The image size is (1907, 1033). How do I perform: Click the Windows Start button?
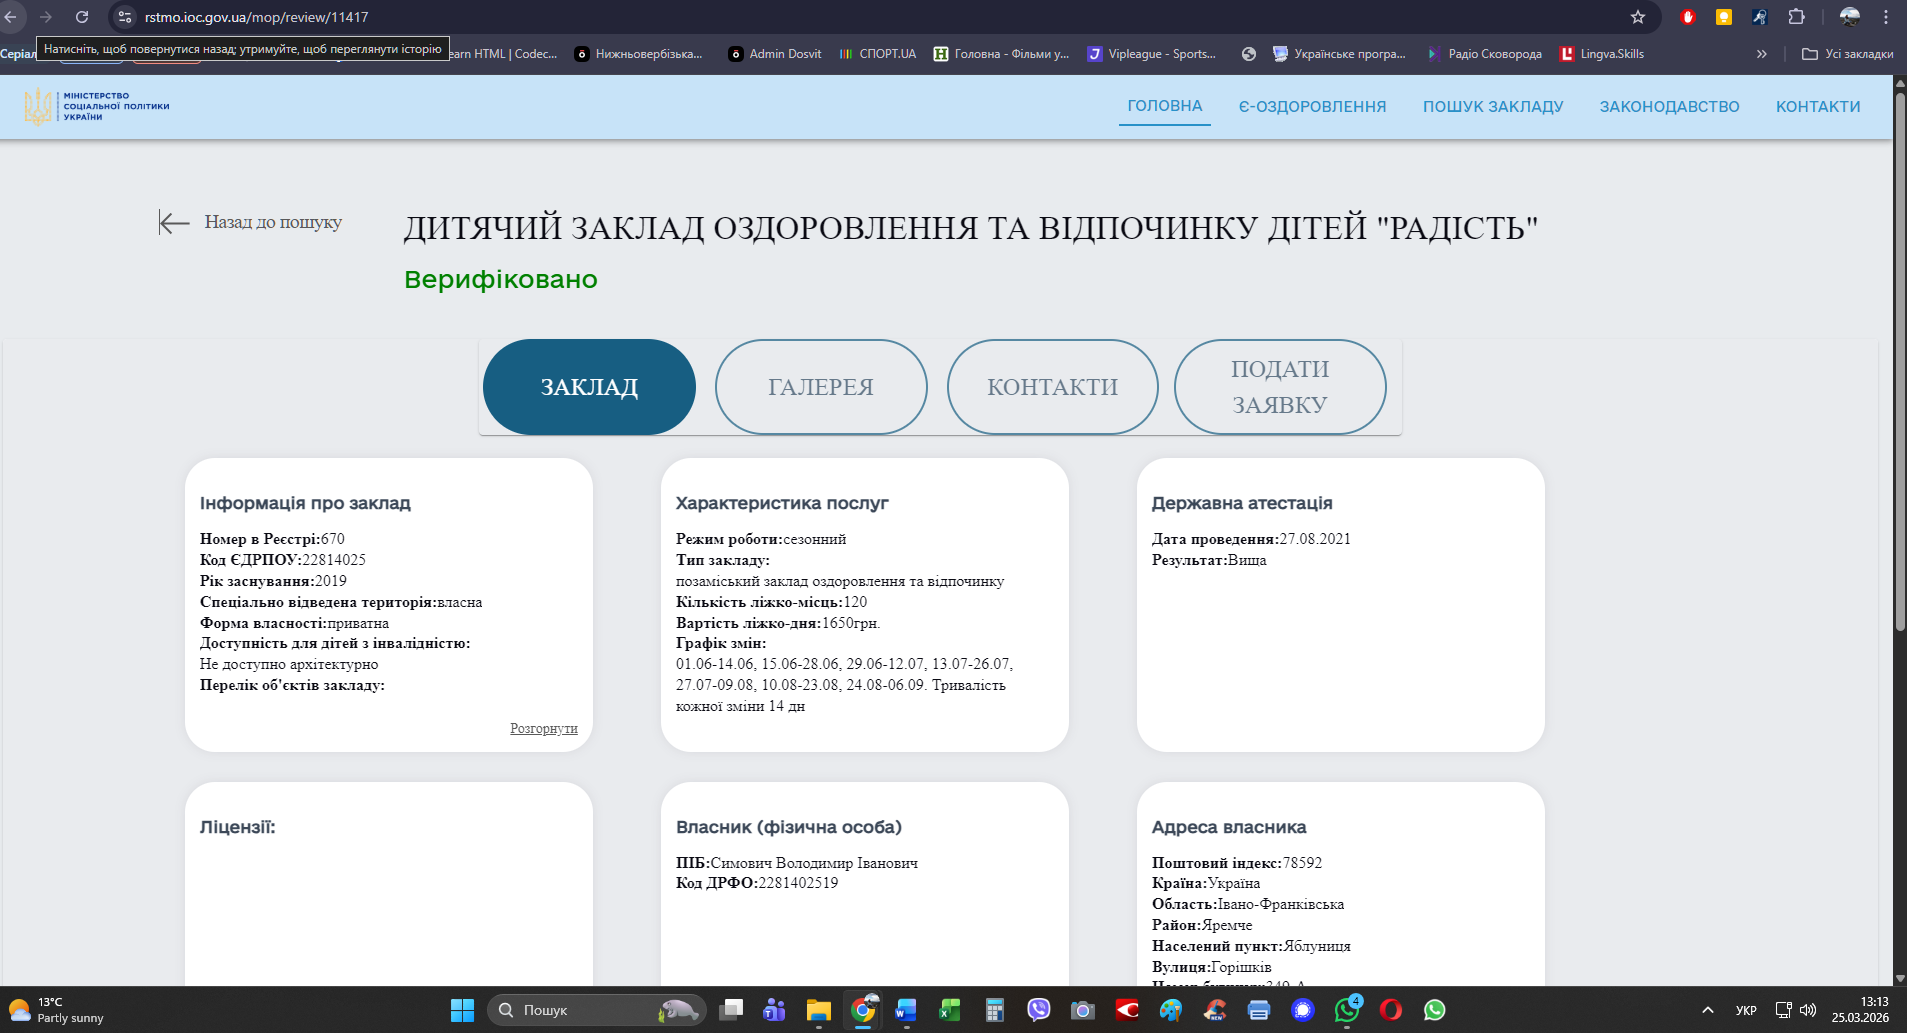pos(462,1010)
